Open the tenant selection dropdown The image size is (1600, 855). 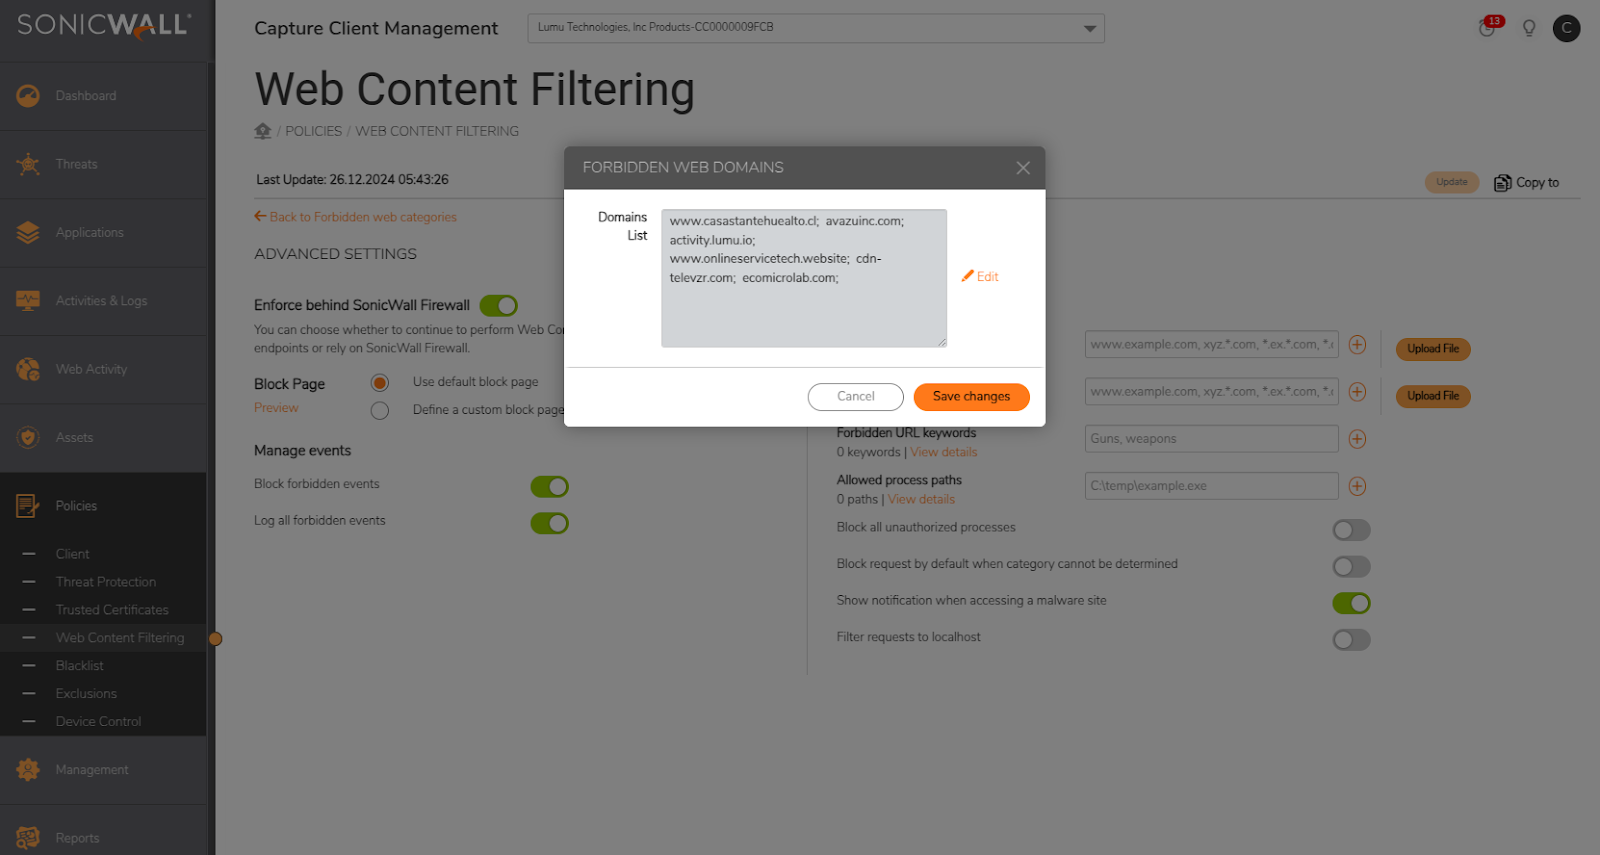pyautogui.click(x=815, y=28)
